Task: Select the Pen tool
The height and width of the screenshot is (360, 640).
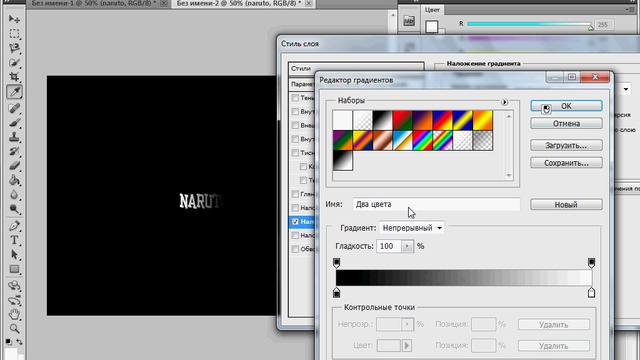Action: pyautogui.click(x=14, y=225)
